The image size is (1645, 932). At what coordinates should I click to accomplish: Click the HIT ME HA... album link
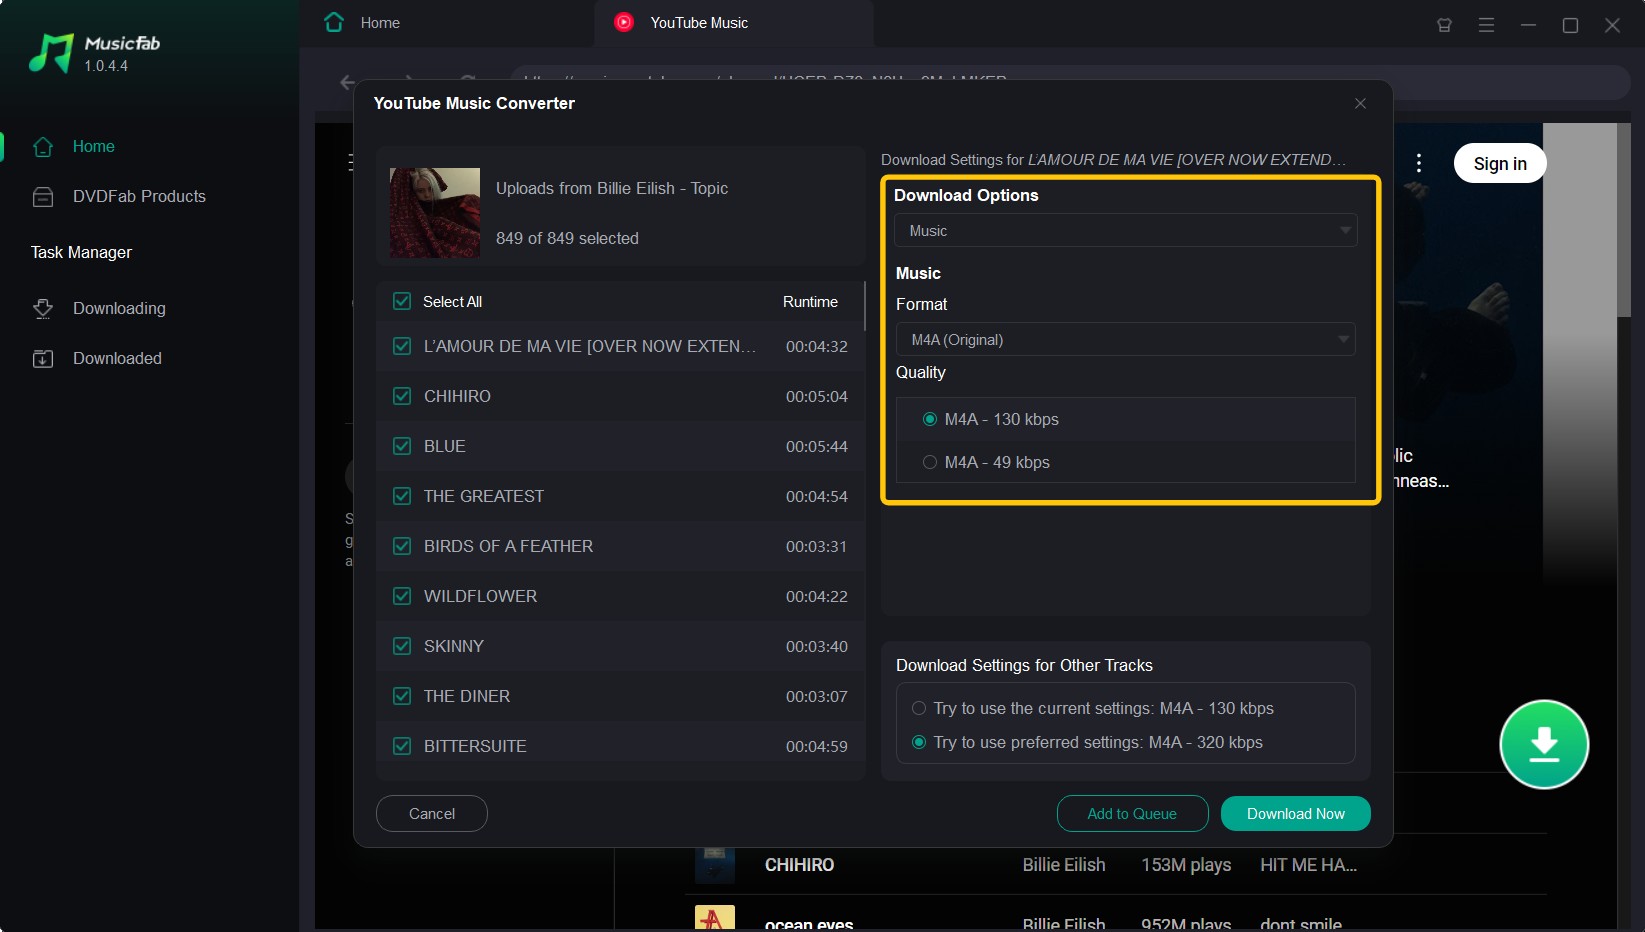pos(1308,865)
